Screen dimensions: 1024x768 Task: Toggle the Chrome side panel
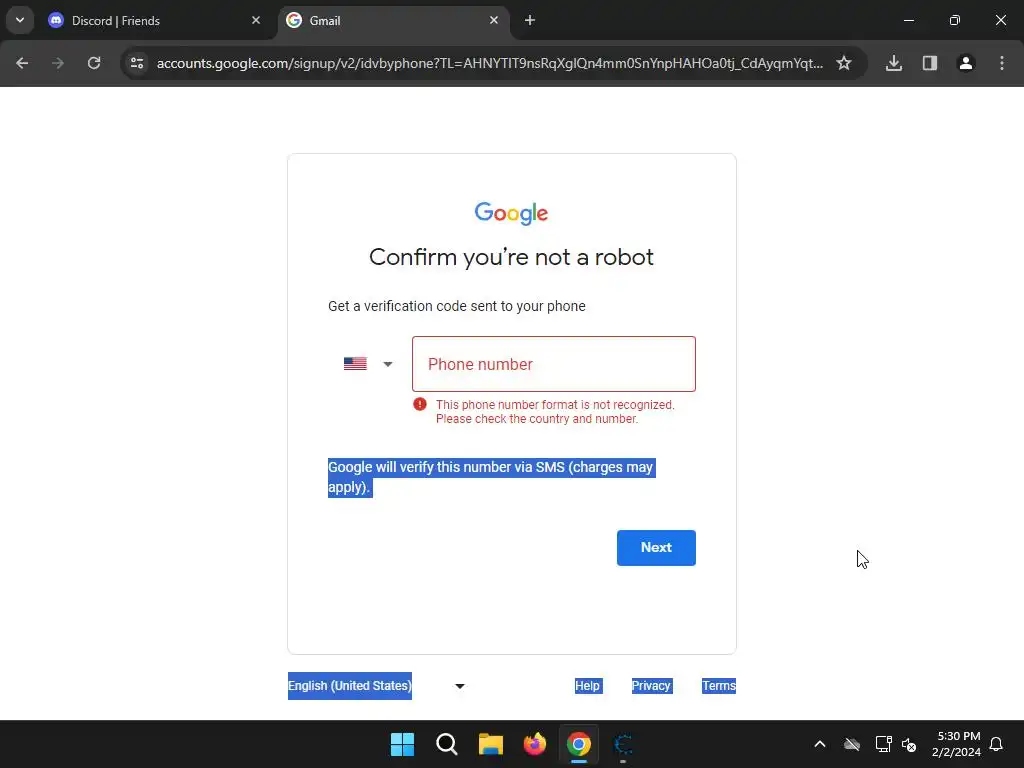[x=930, y=63]
